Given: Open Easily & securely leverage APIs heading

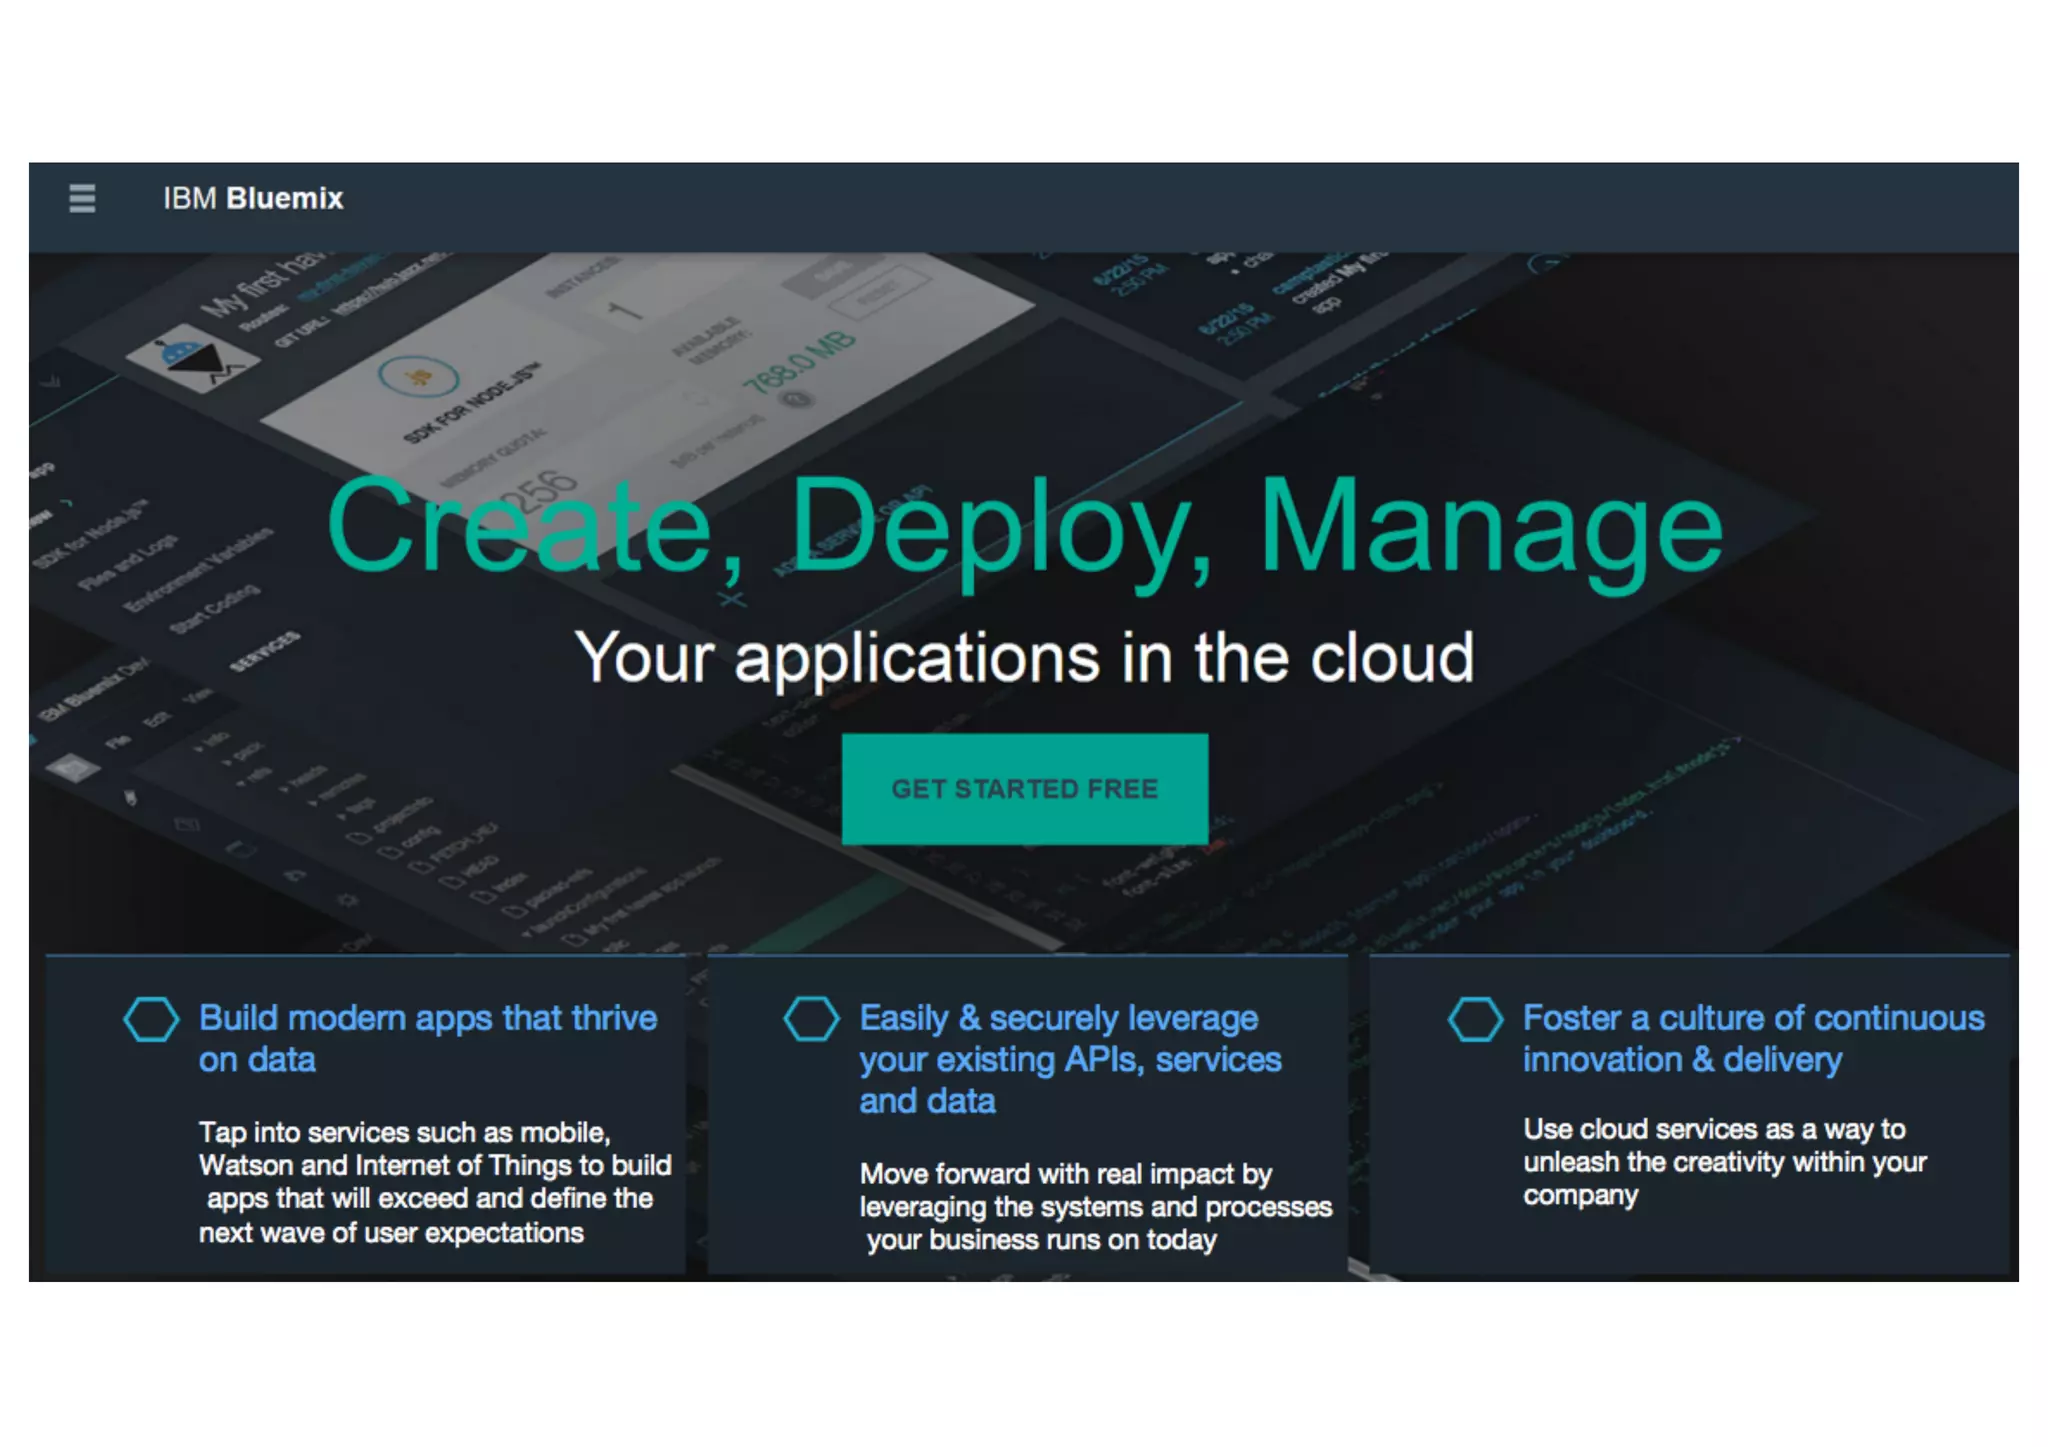Looking at the screenshot, I should pos(1069,1059).
